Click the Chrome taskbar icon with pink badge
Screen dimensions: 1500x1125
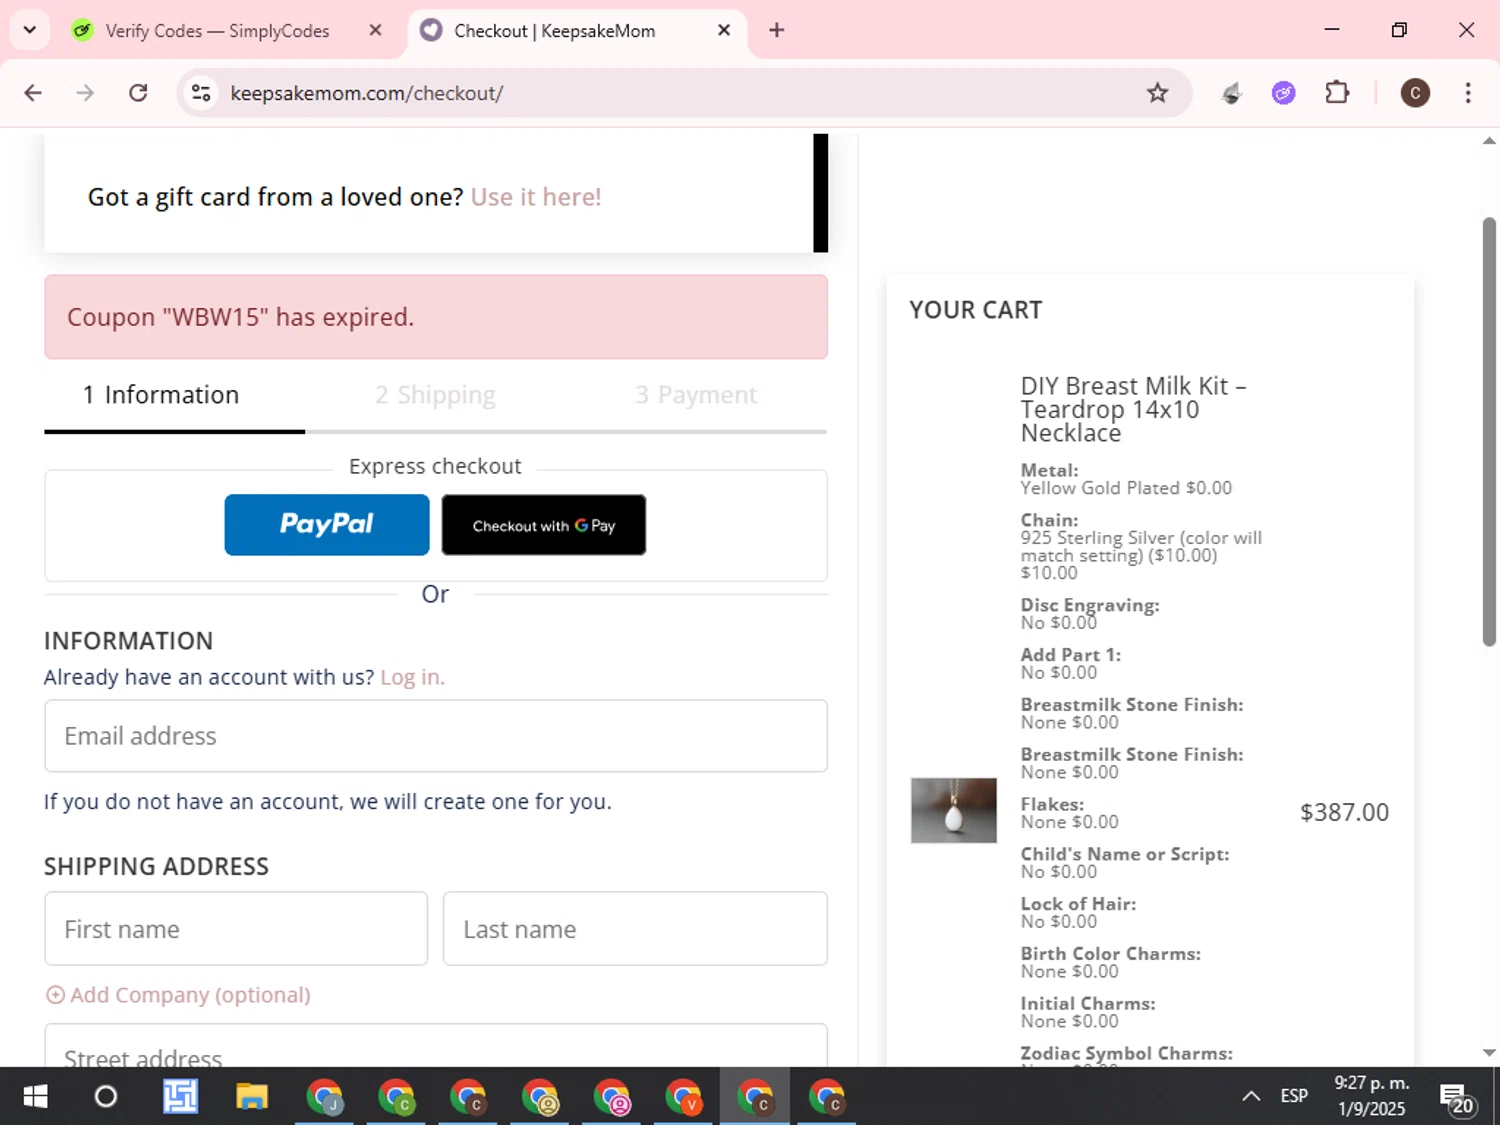[611, 1097]
